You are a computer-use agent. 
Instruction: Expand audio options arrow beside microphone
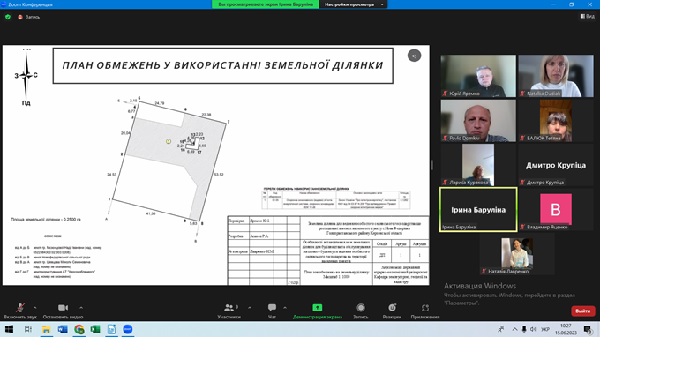coord(35,307)
